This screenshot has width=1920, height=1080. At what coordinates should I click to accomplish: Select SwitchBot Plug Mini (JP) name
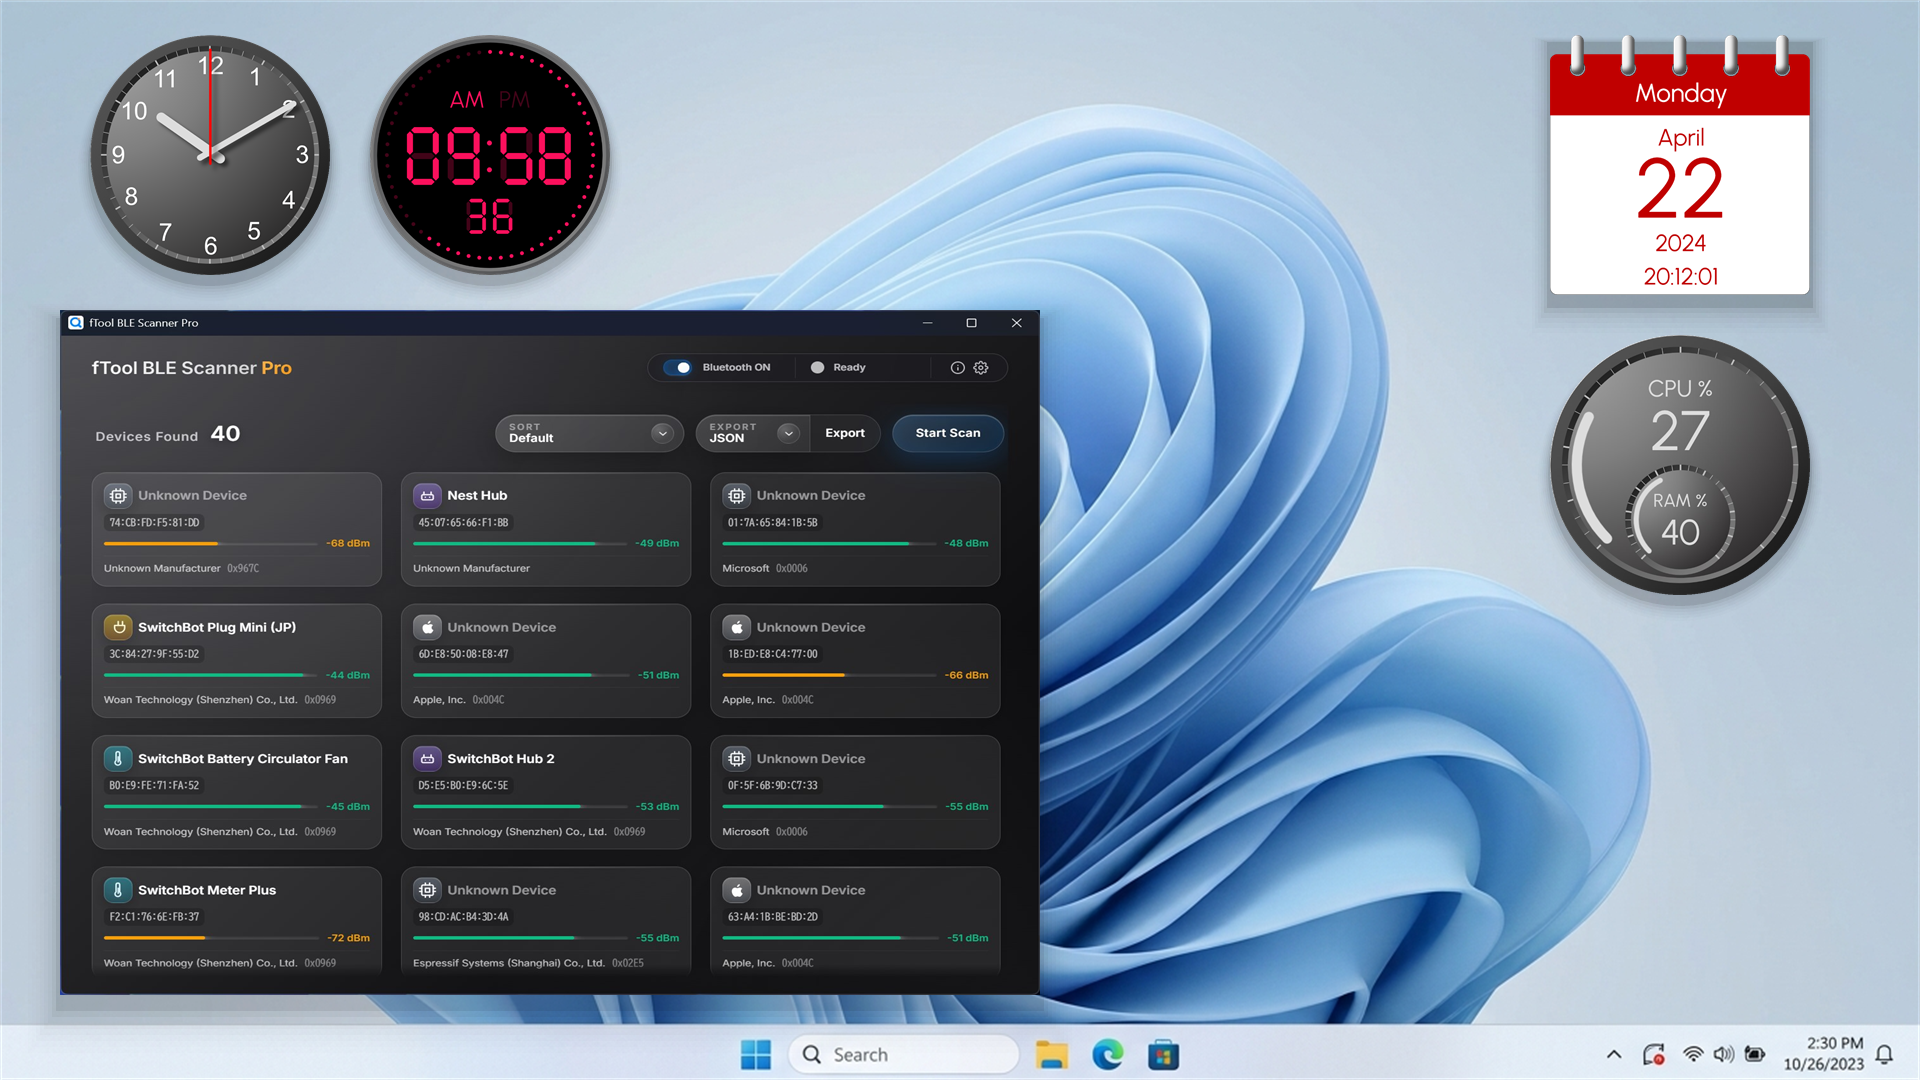217,627
